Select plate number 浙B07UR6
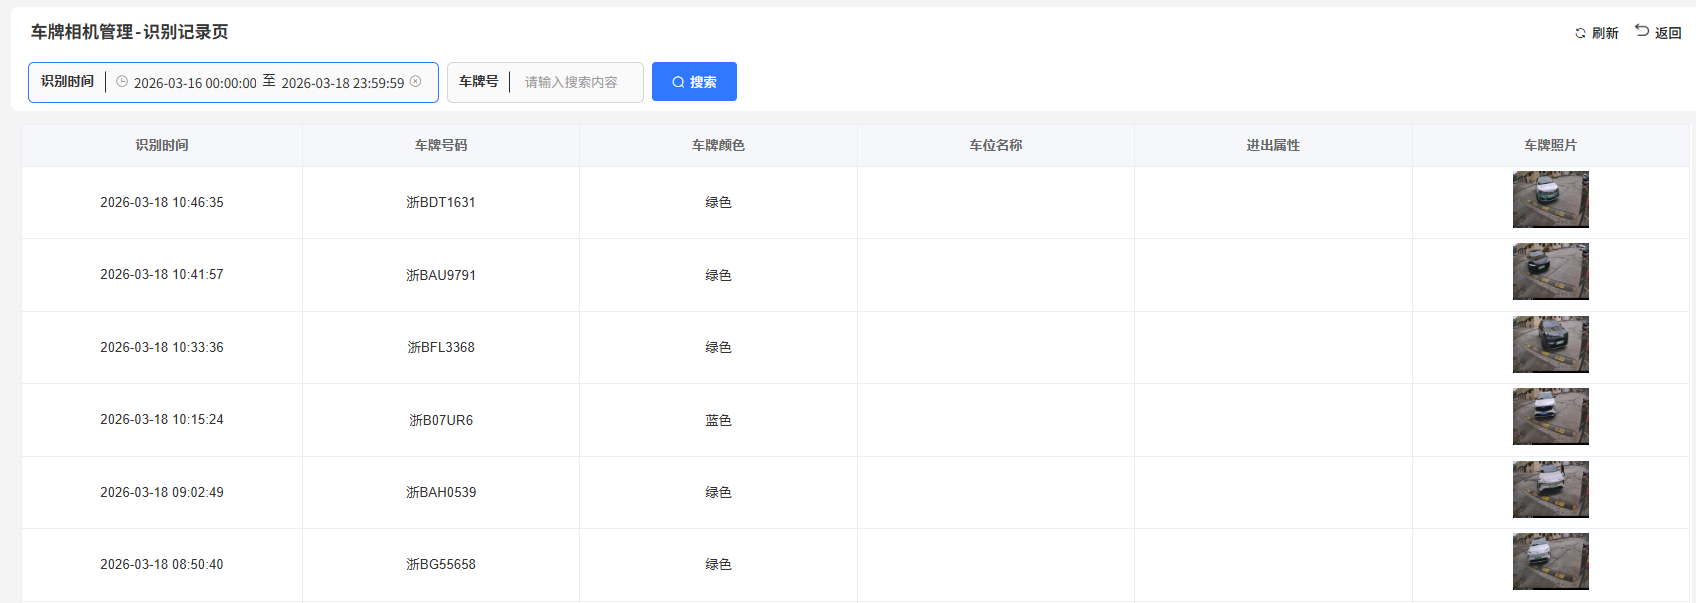The image size is (1696, 603). pos(441,420)
